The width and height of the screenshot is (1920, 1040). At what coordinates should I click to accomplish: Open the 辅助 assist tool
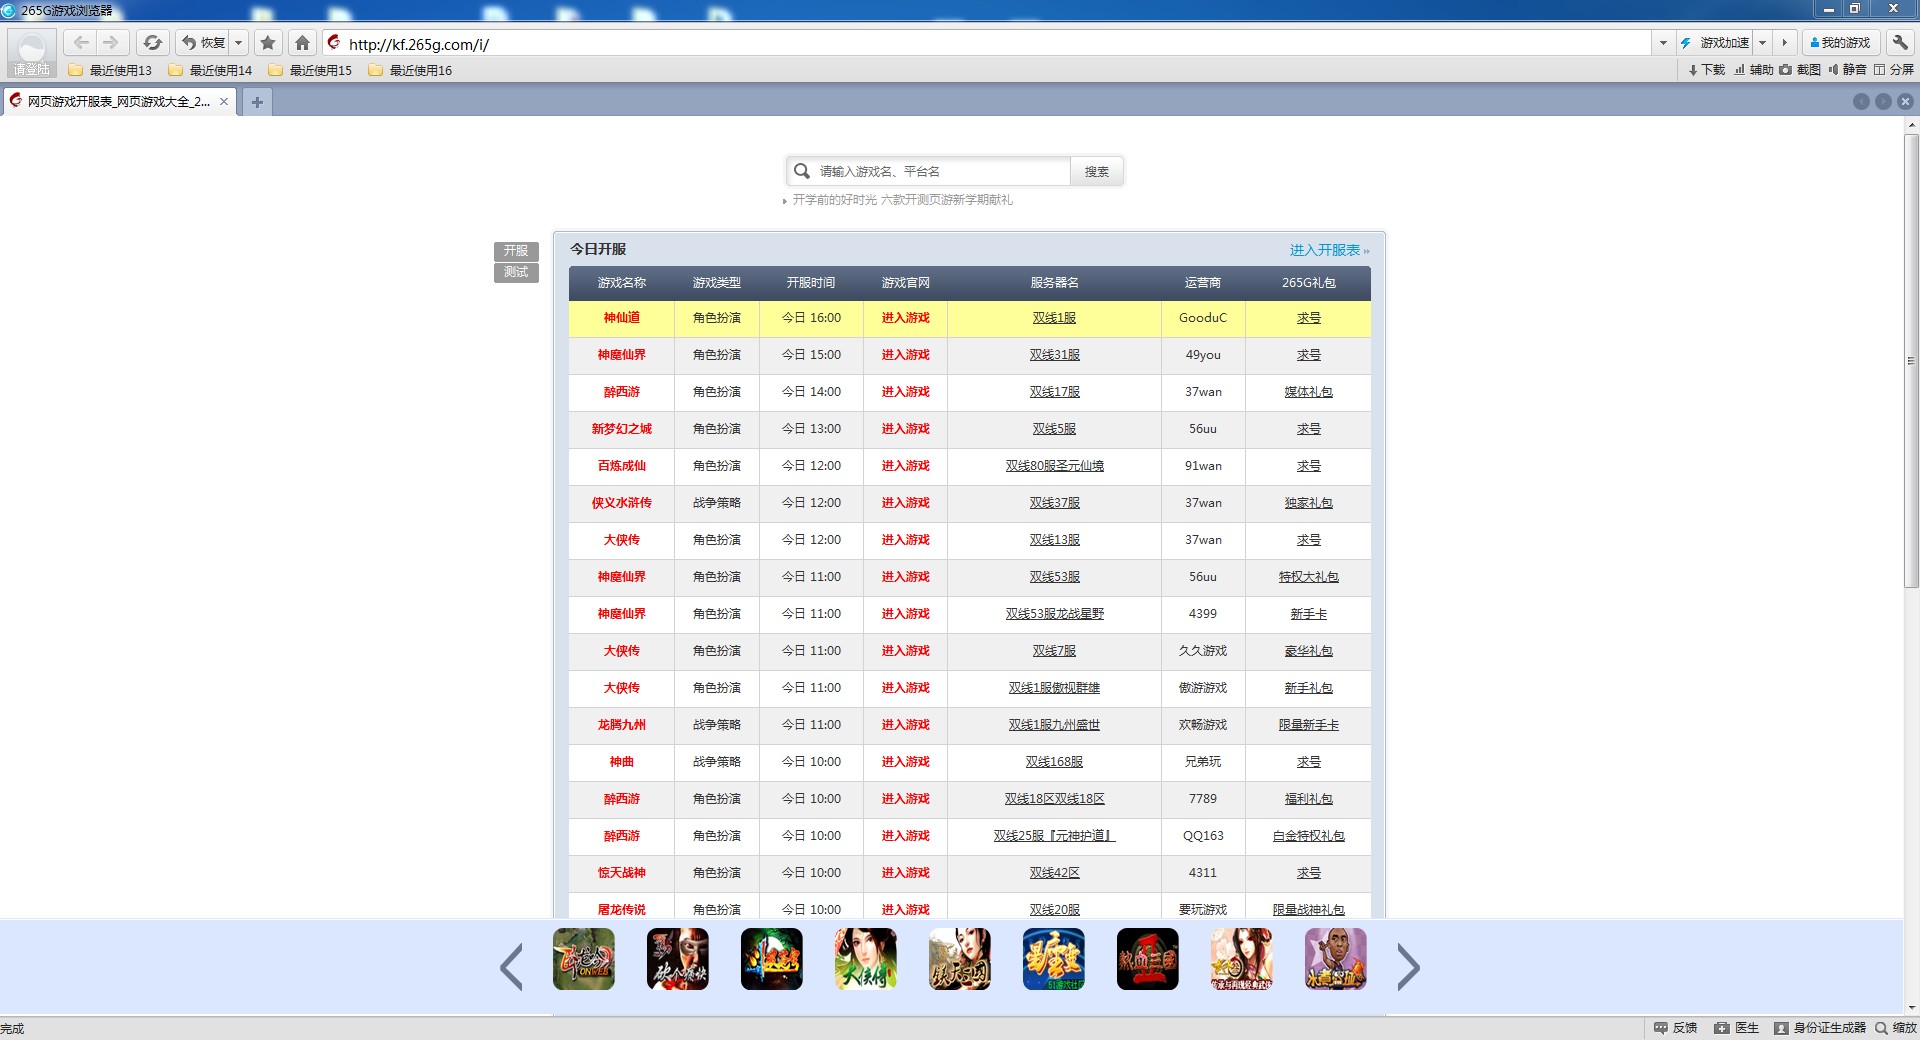tap(1753, 70)
